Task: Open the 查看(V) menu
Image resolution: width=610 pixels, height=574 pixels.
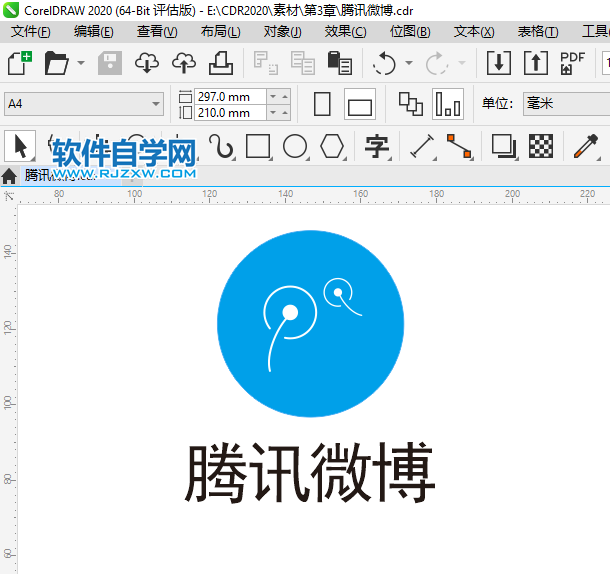Action: point(157,32)
